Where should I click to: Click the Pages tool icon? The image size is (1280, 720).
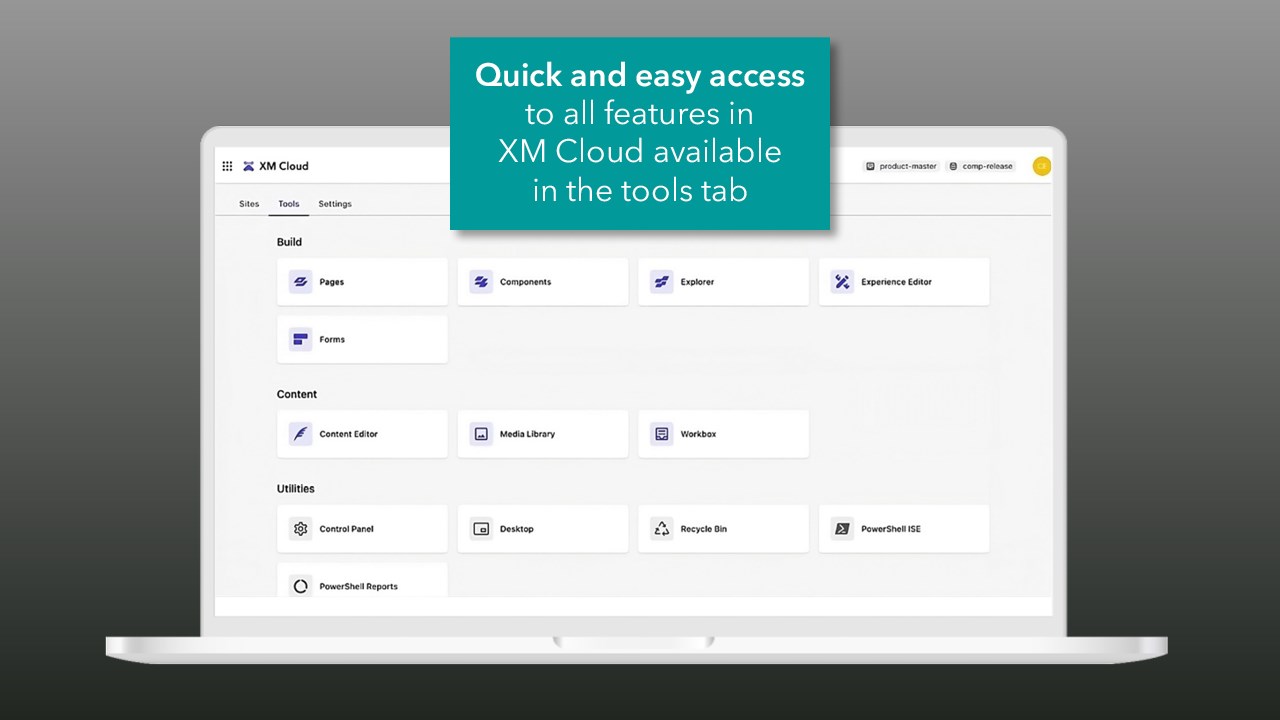tap(301, 282)
